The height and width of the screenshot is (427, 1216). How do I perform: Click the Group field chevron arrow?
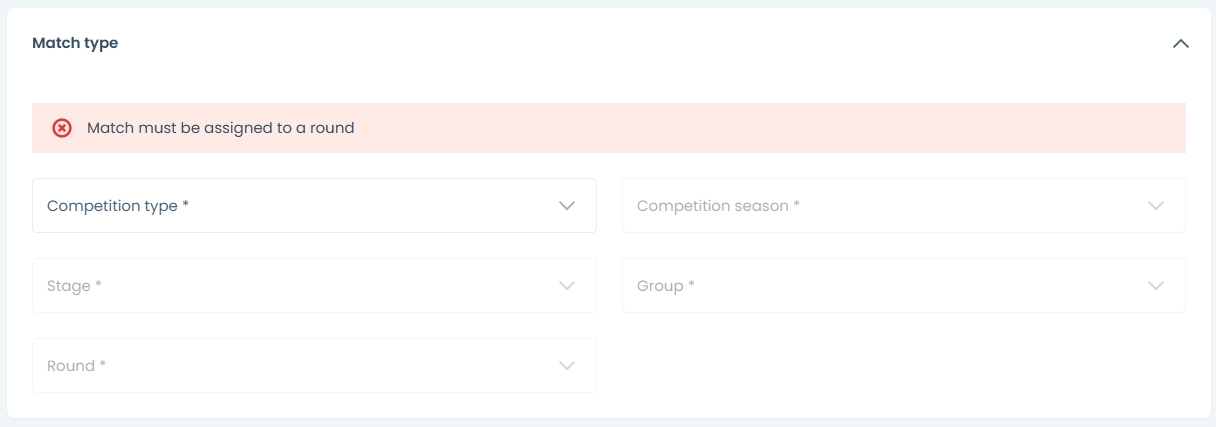coord(1156,286)
